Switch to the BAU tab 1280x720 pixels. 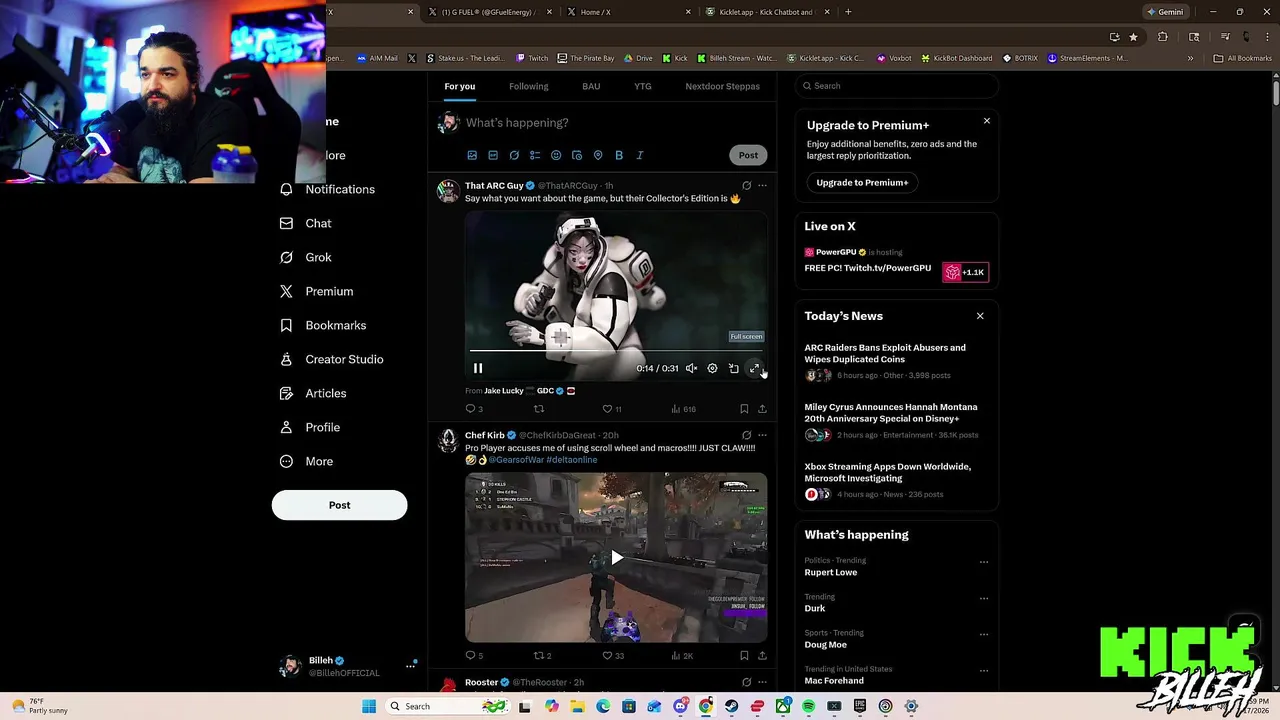[591, 86]
